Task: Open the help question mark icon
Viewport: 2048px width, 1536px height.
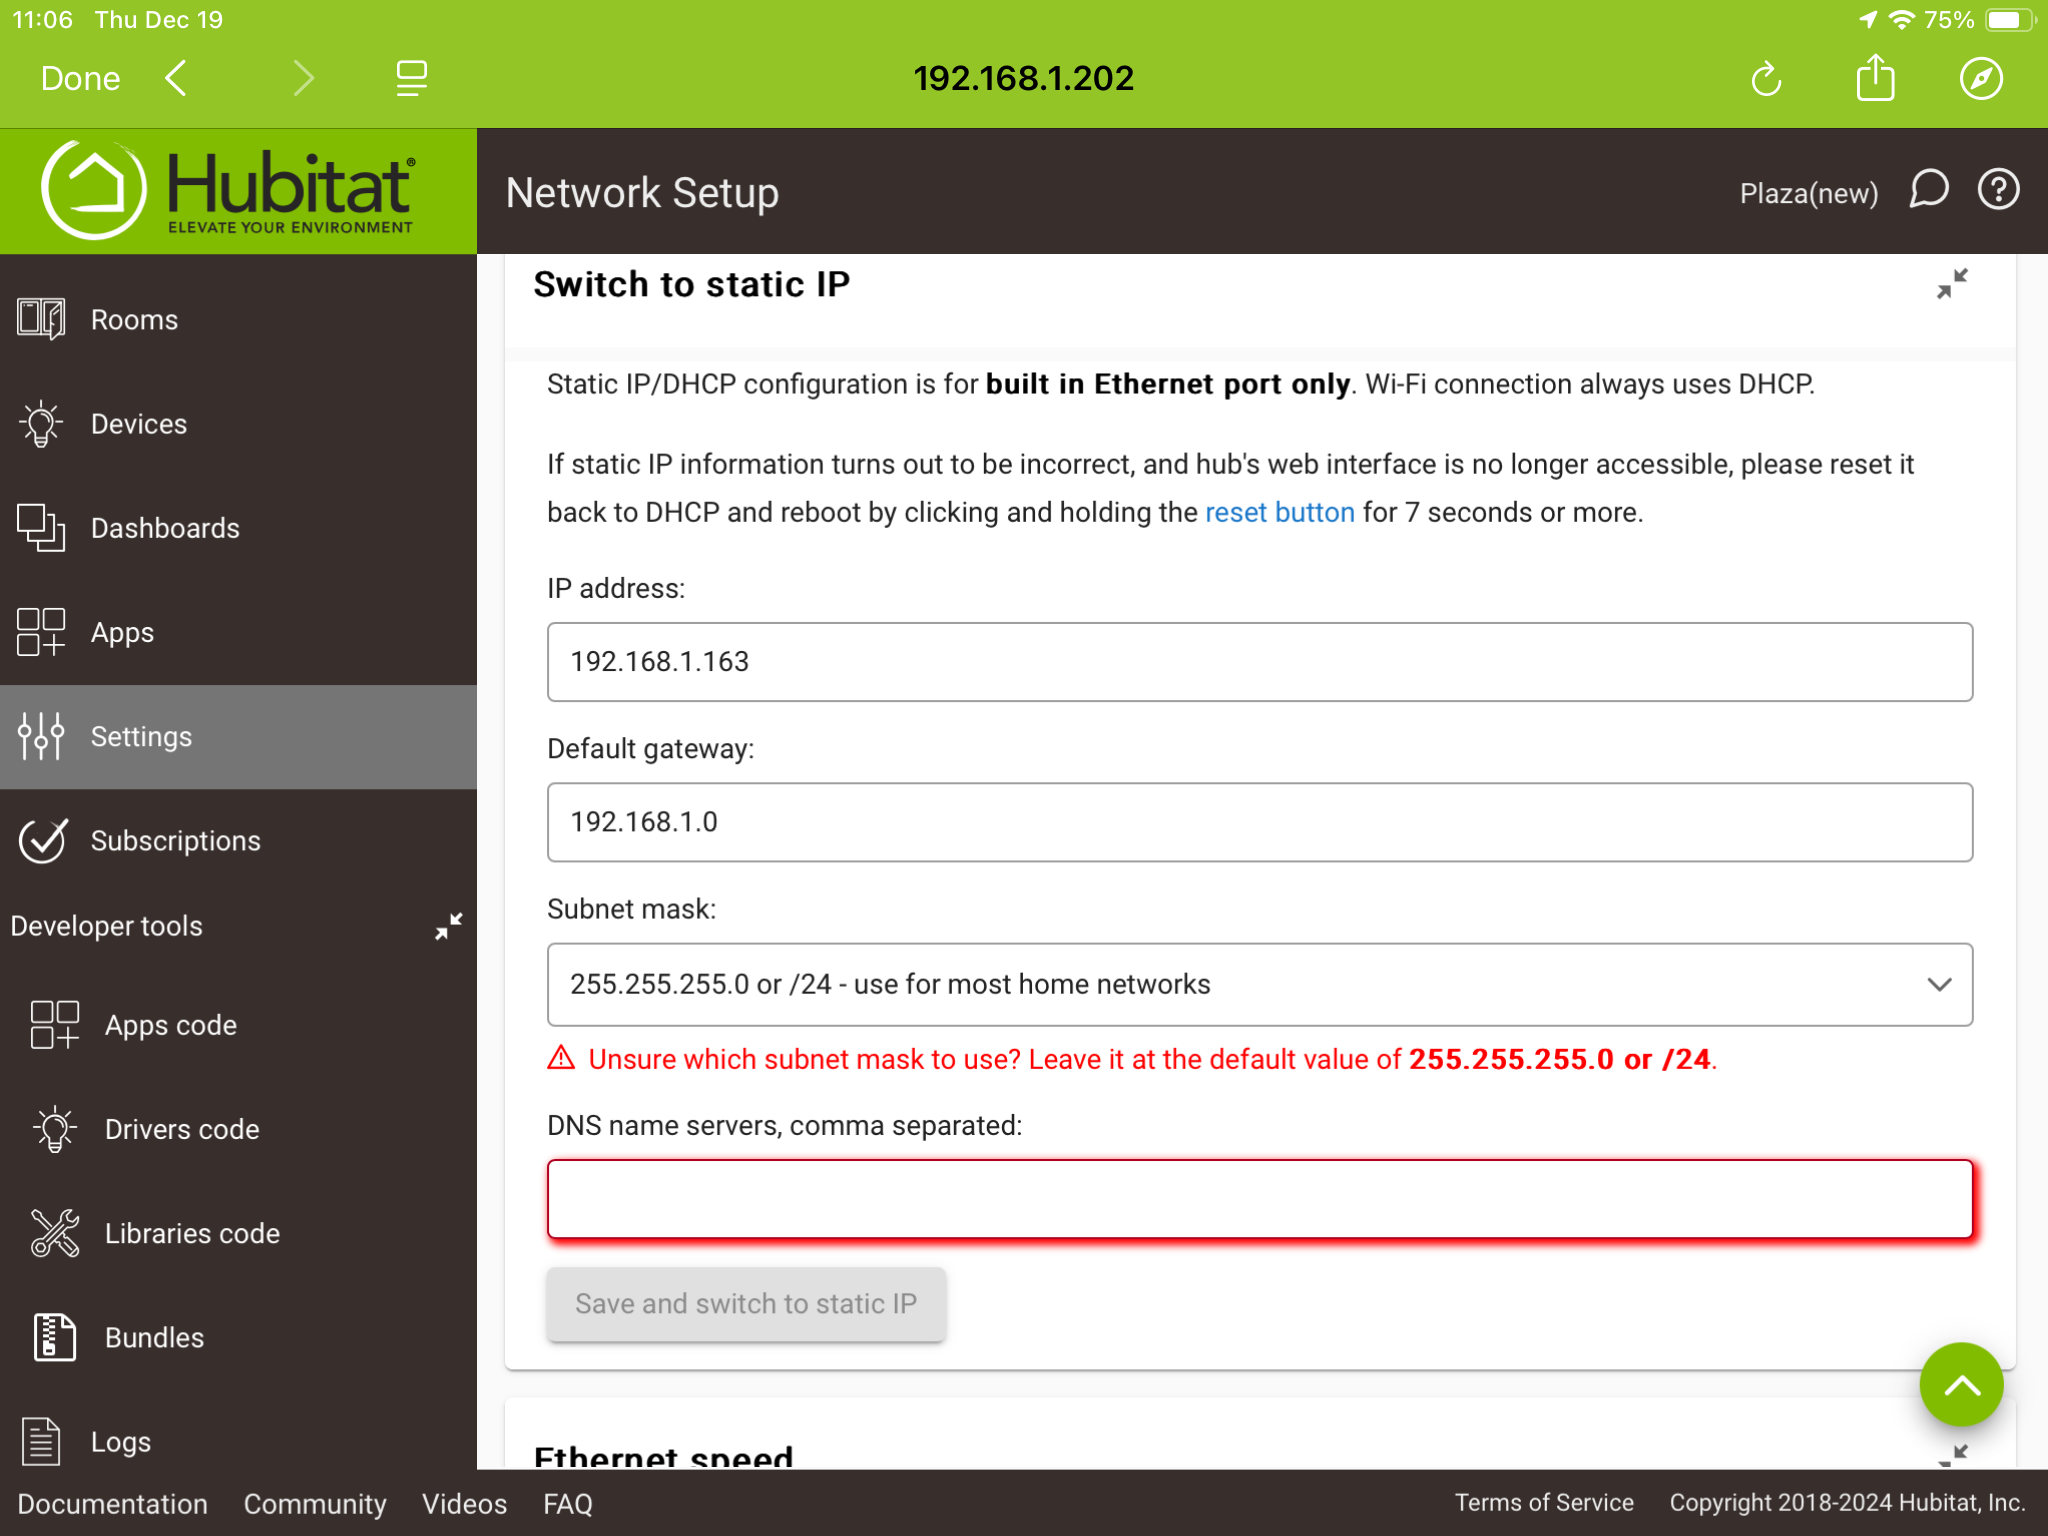Action: (1998, 190)
